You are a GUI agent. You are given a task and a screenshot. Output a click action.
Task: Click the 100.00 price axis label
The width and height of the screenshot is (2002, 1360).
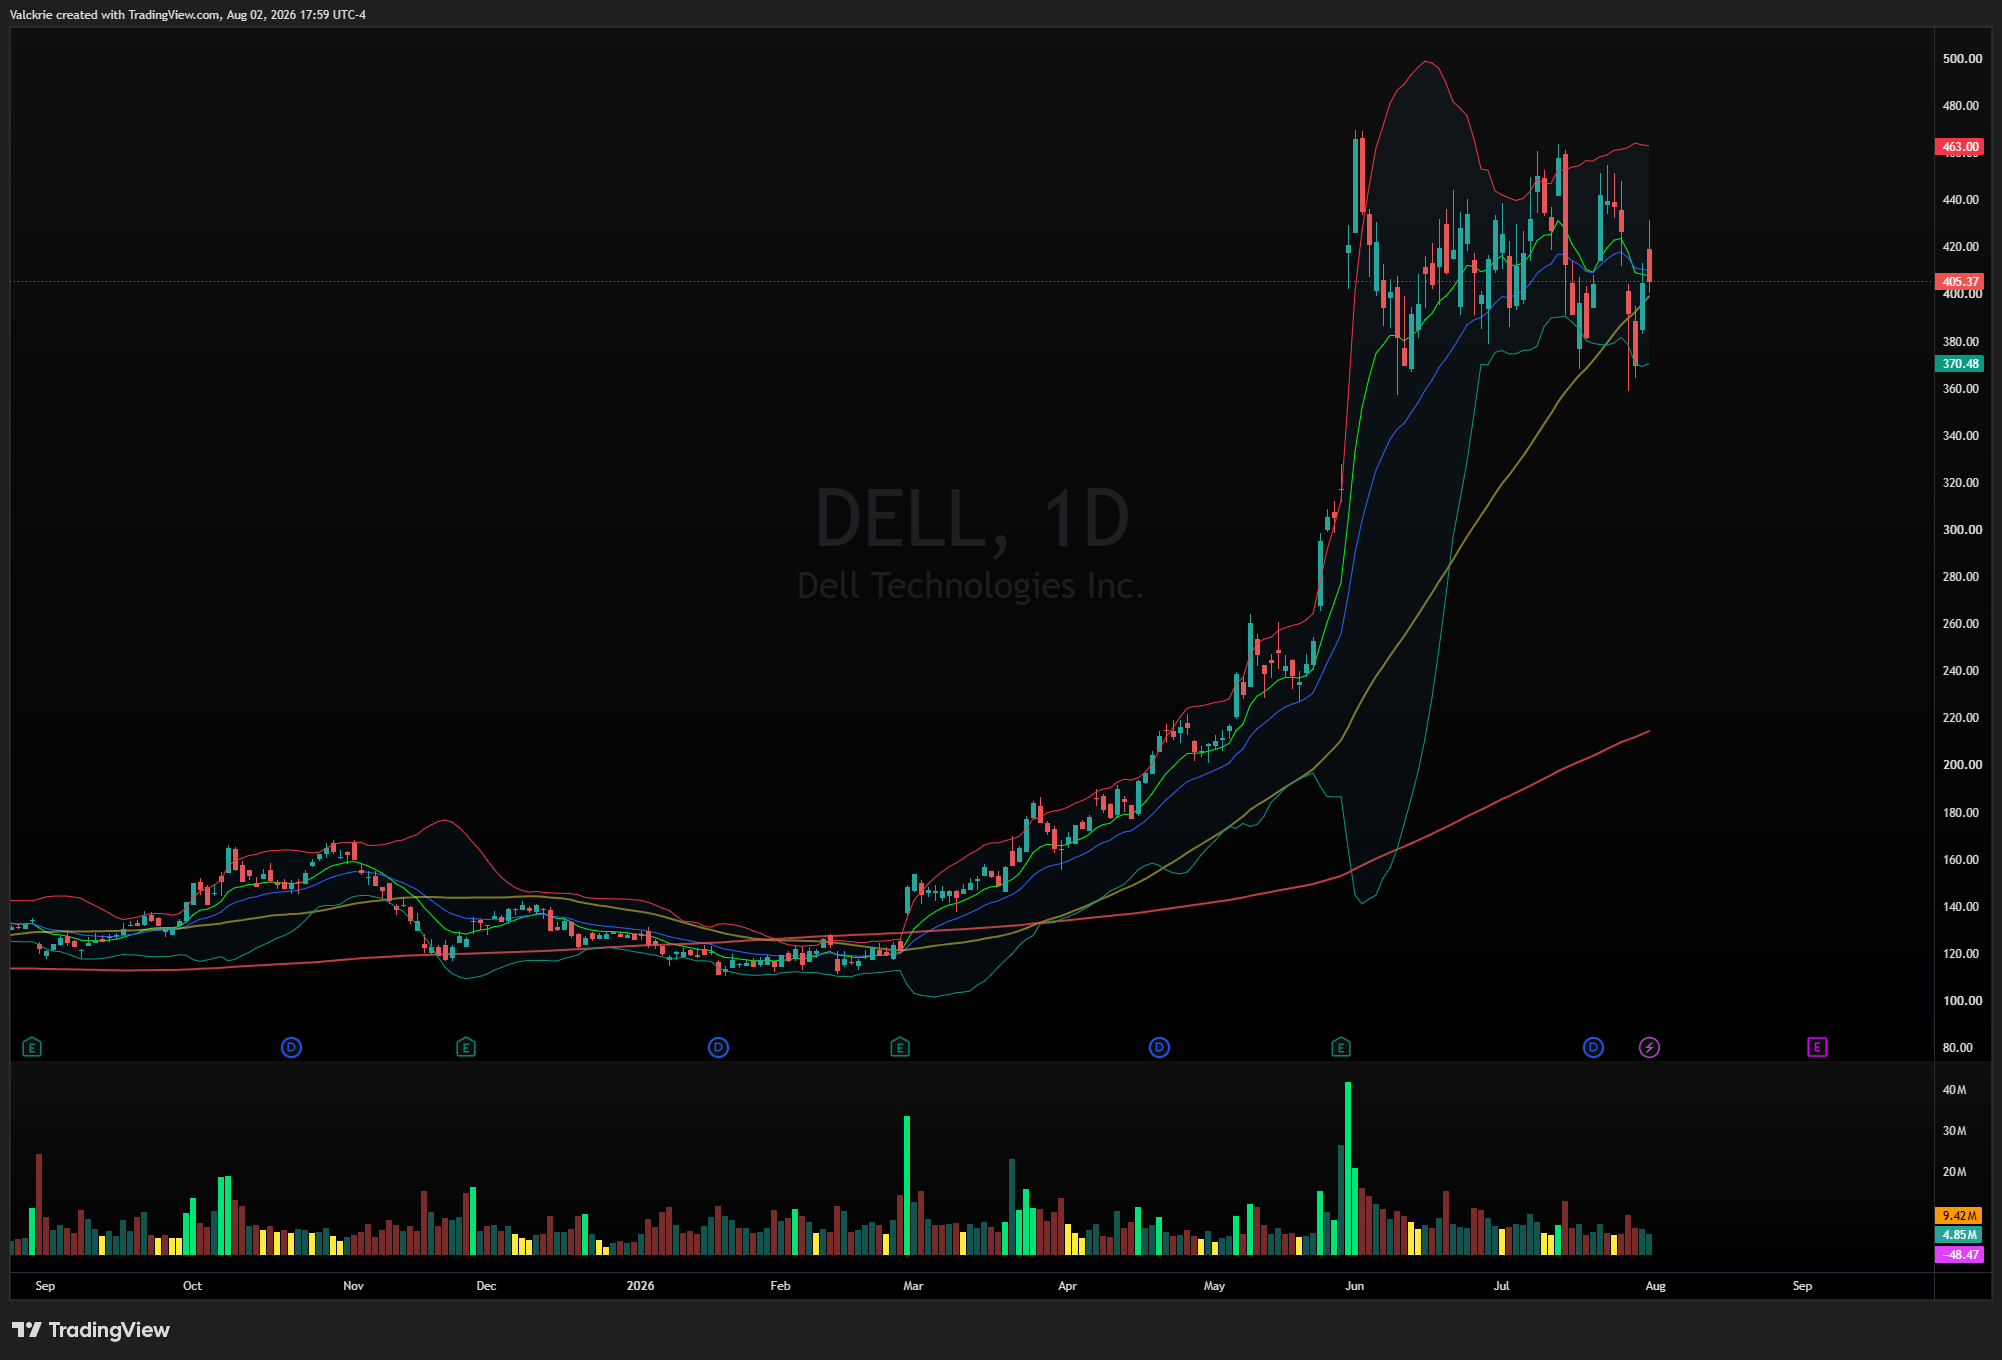click(x=1962, y=1001)
